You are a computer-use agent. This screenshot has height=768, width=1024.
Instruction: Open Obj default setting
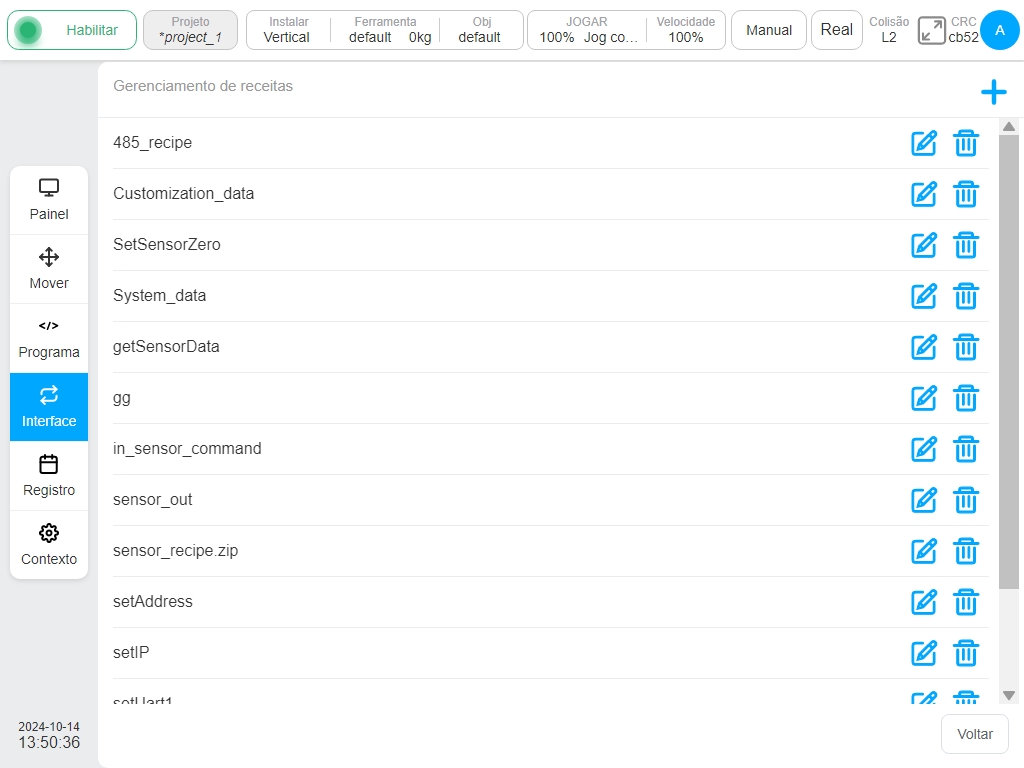click(480, 30)
